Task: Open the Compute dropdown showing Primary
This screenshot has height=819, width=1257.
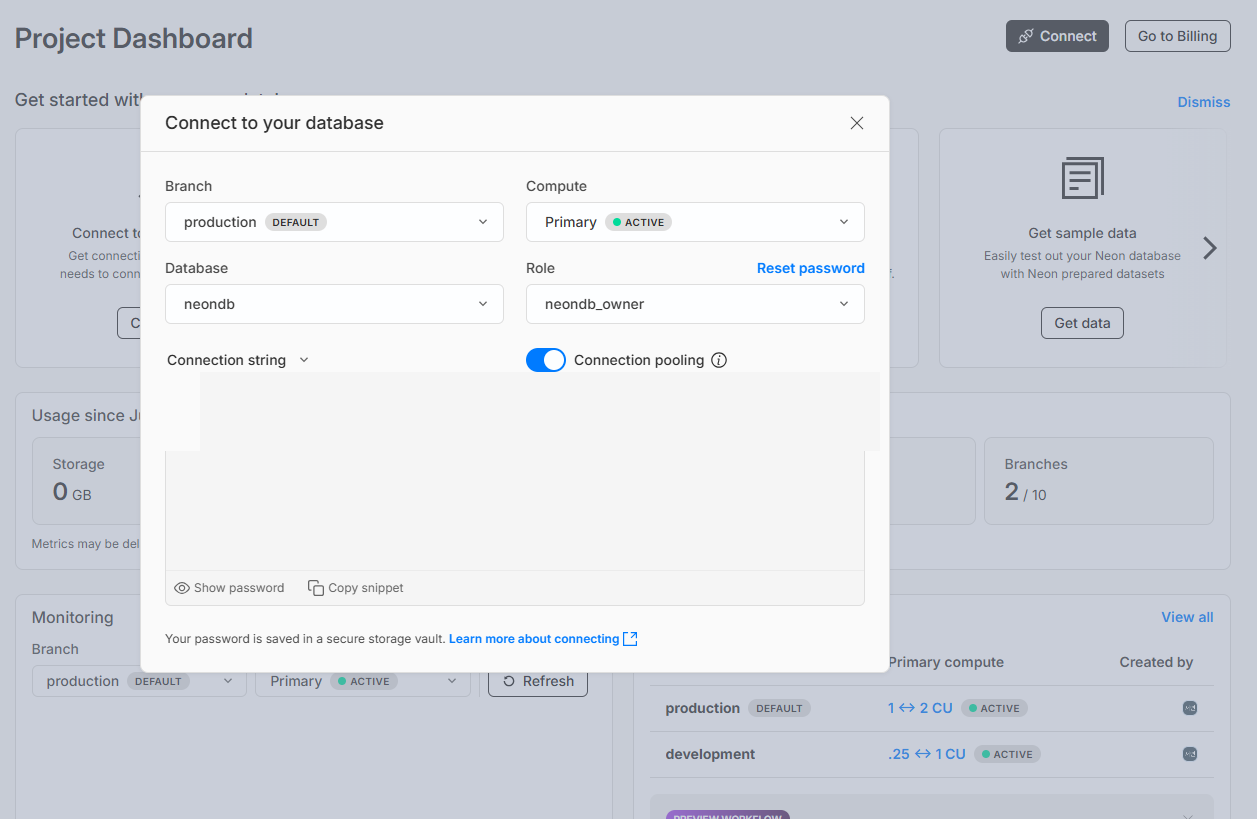Action: coord(695,222)
